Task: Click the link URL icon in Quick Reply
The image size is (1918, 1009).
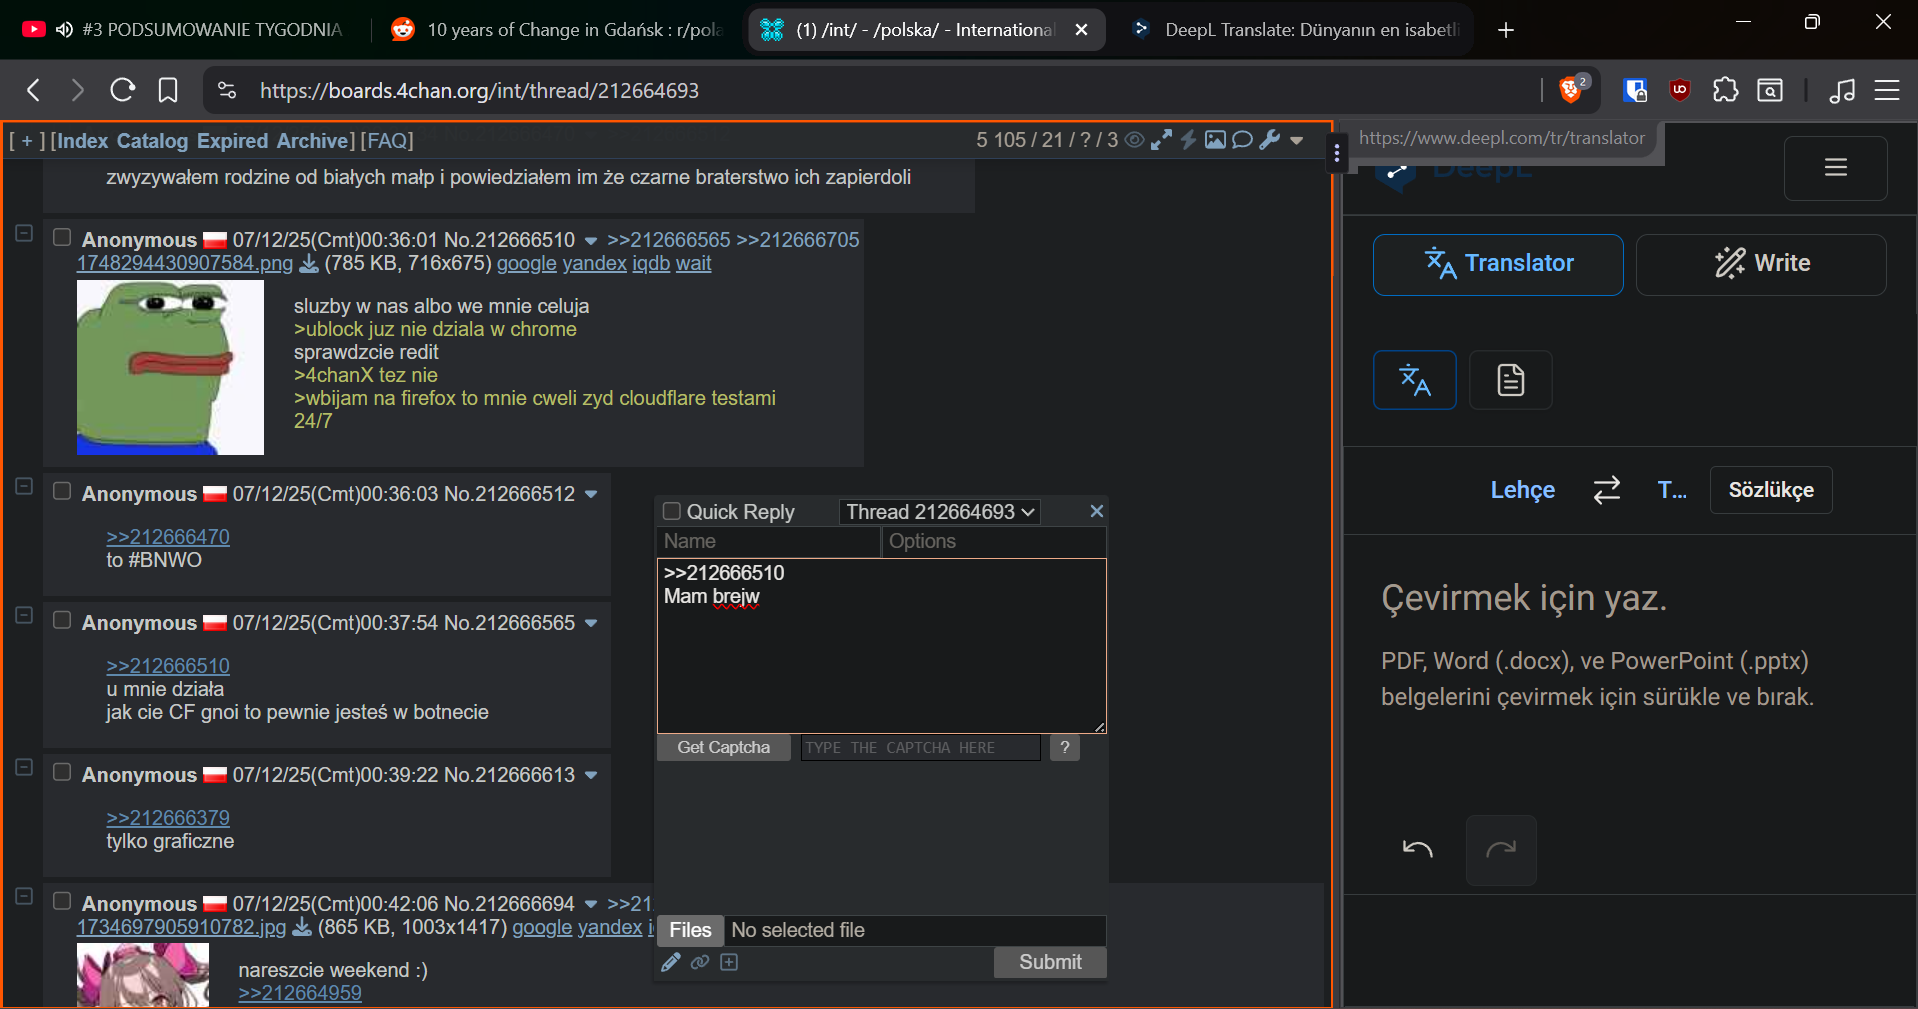Action: click(700, 962)
